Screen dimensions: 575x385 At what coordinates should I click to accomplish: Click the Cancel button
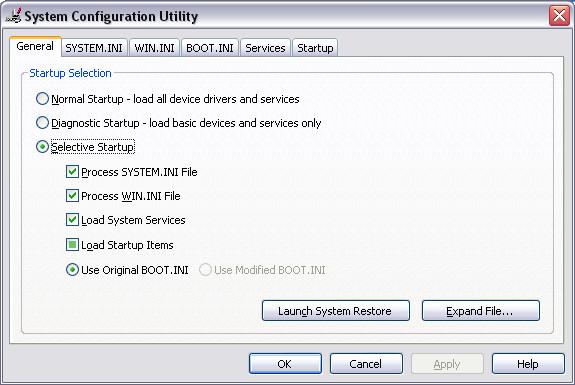[x=366, y=364]
